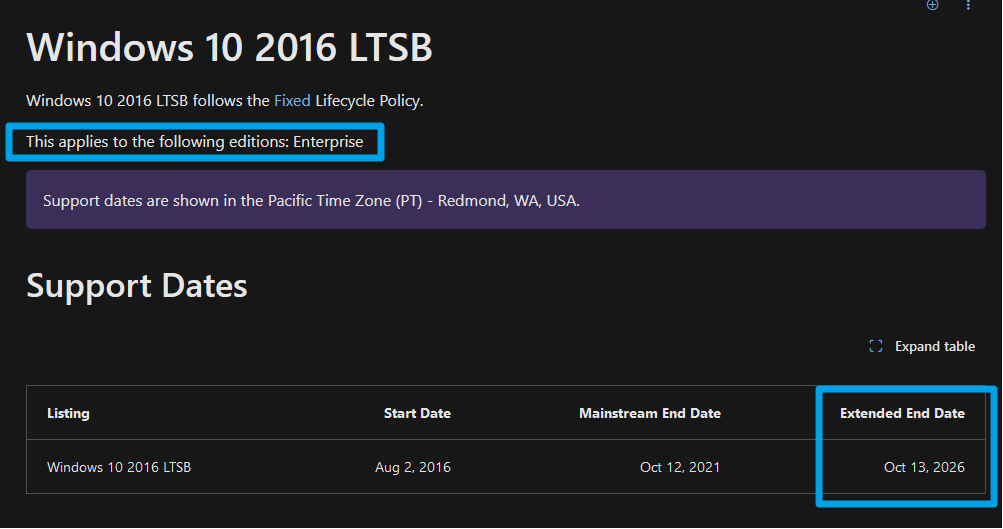Click the Pacific Time Zone notice banner
Screen dimensions: 1003x529
(505, 200)
